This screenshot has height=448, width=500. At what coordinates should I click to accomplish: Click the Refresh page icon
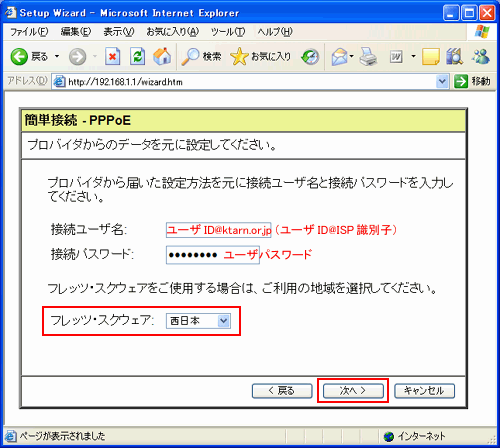point(137,56)
